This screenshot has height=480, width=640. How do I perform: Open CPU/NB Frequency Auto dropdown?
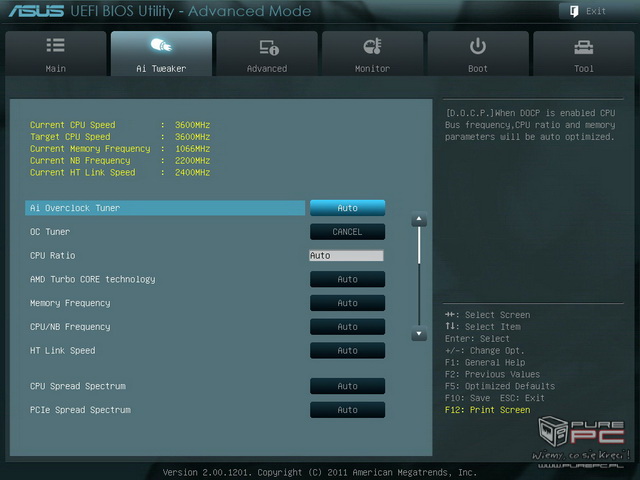[x=347, y=327]
